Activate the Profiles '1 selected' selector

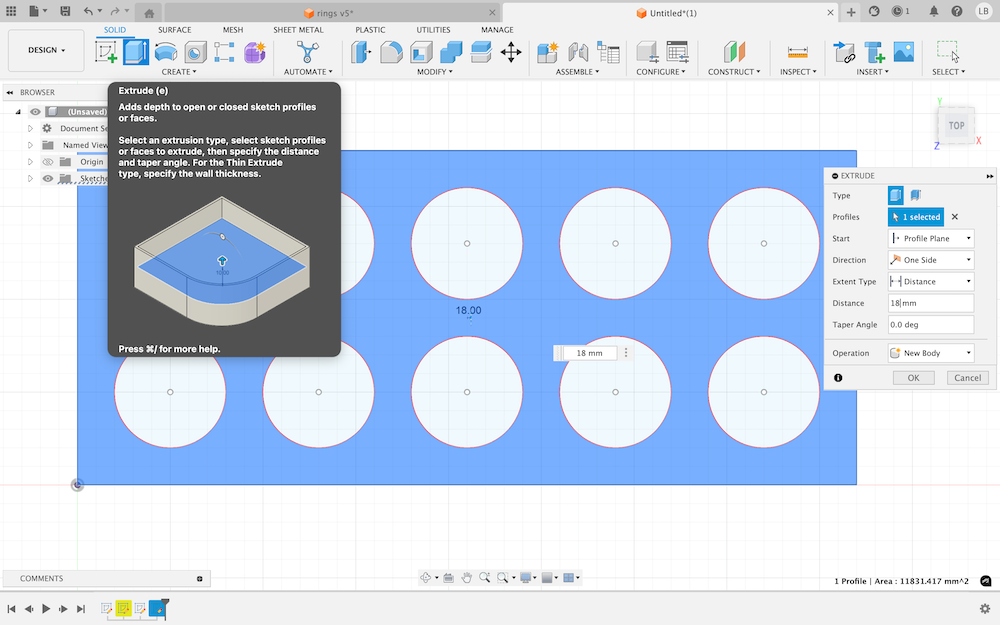[x=916, y=217]
